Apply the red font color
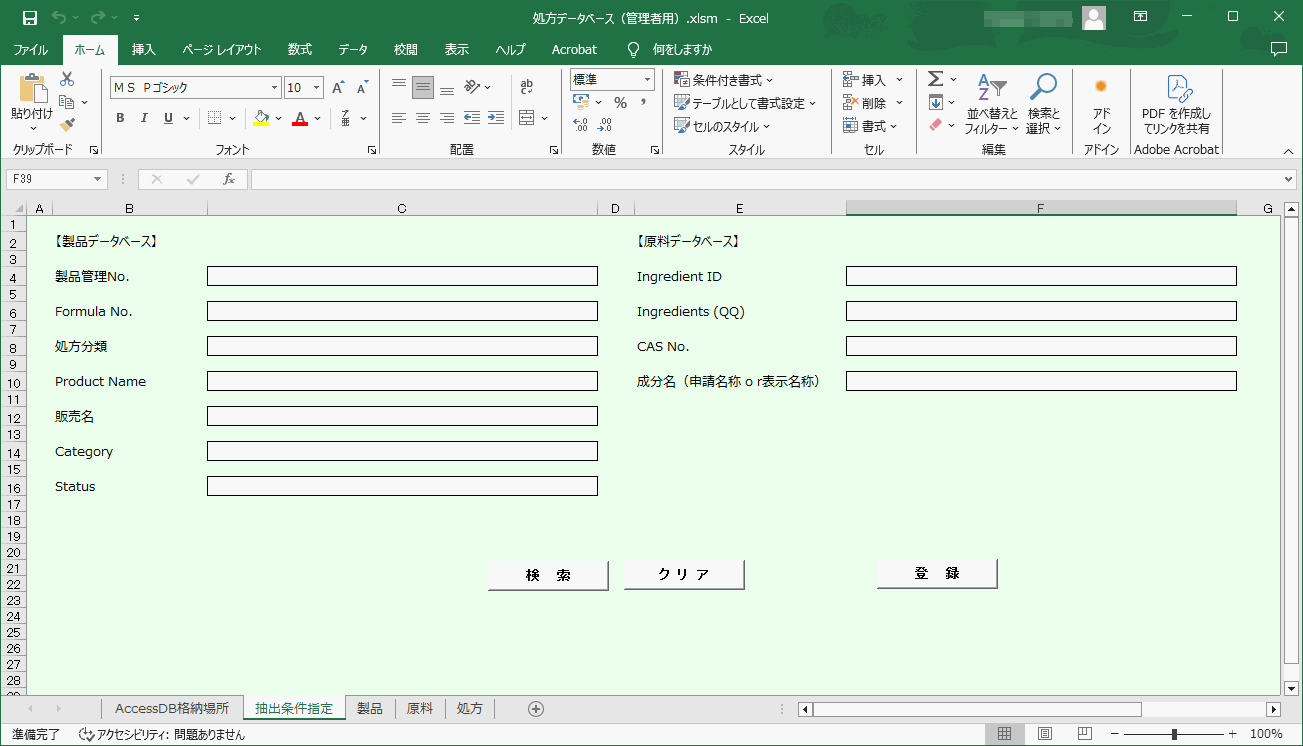The height and width of the screenshot is (746, 1303). [300, 118]
